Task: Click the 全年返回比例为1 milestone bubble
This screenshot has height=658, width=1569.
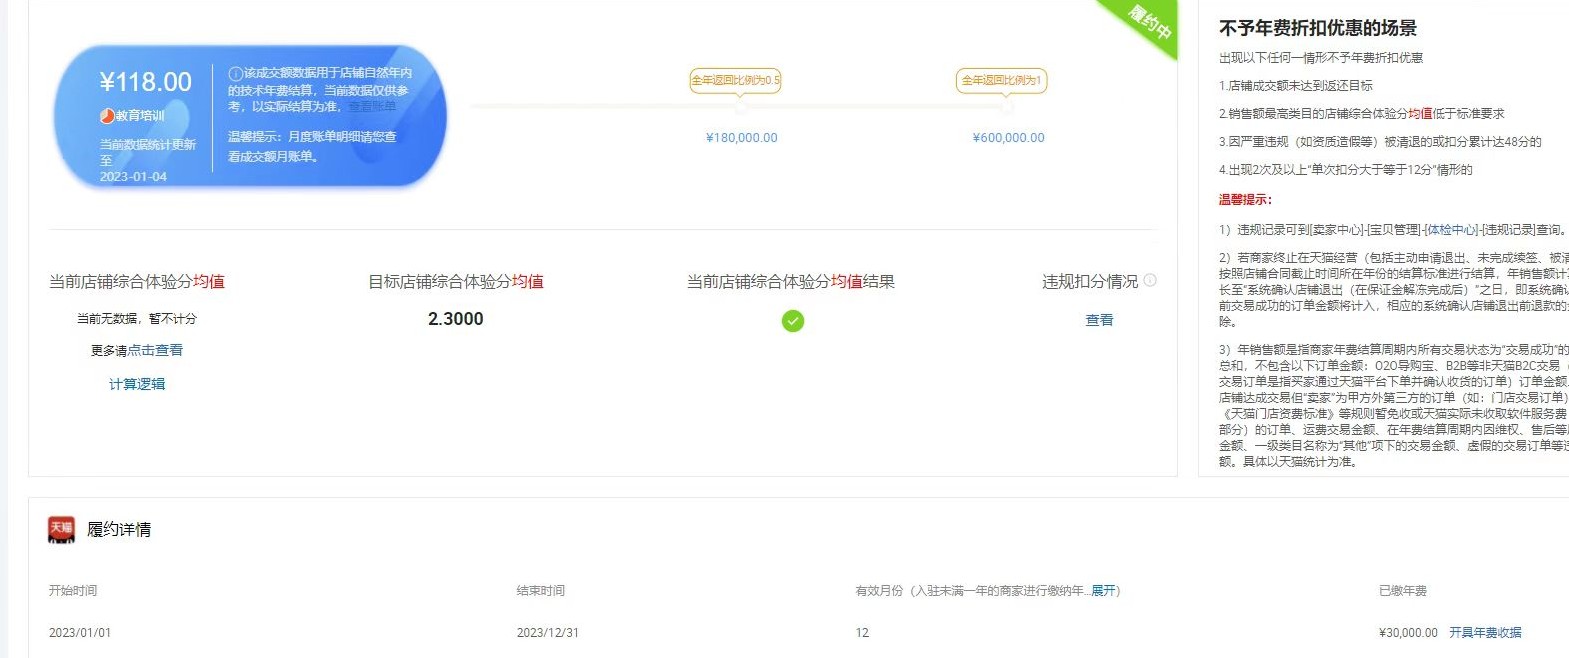Action: (1001, 81)
